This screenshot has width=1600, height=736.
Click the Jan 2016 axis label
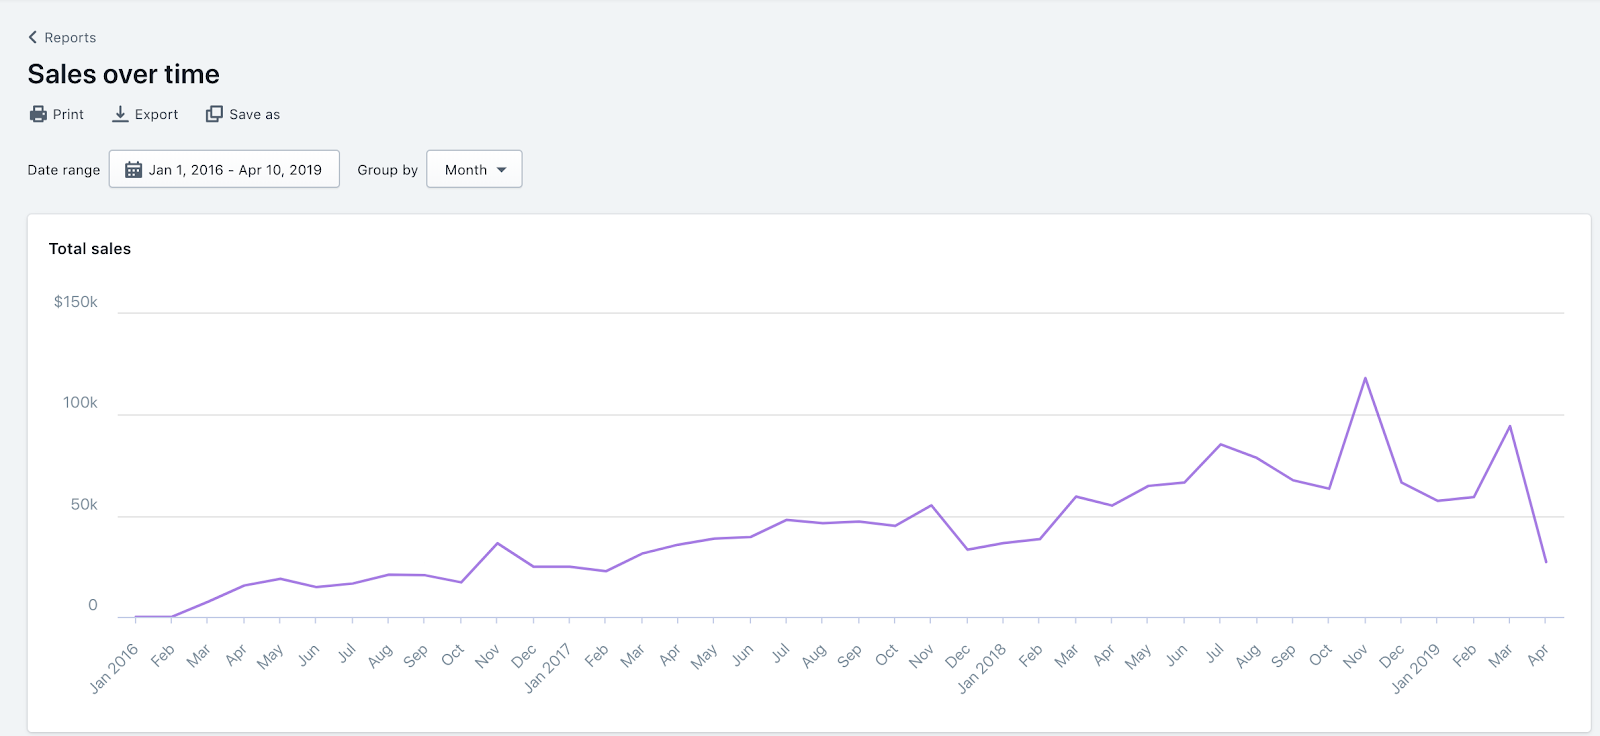[114, 668]
